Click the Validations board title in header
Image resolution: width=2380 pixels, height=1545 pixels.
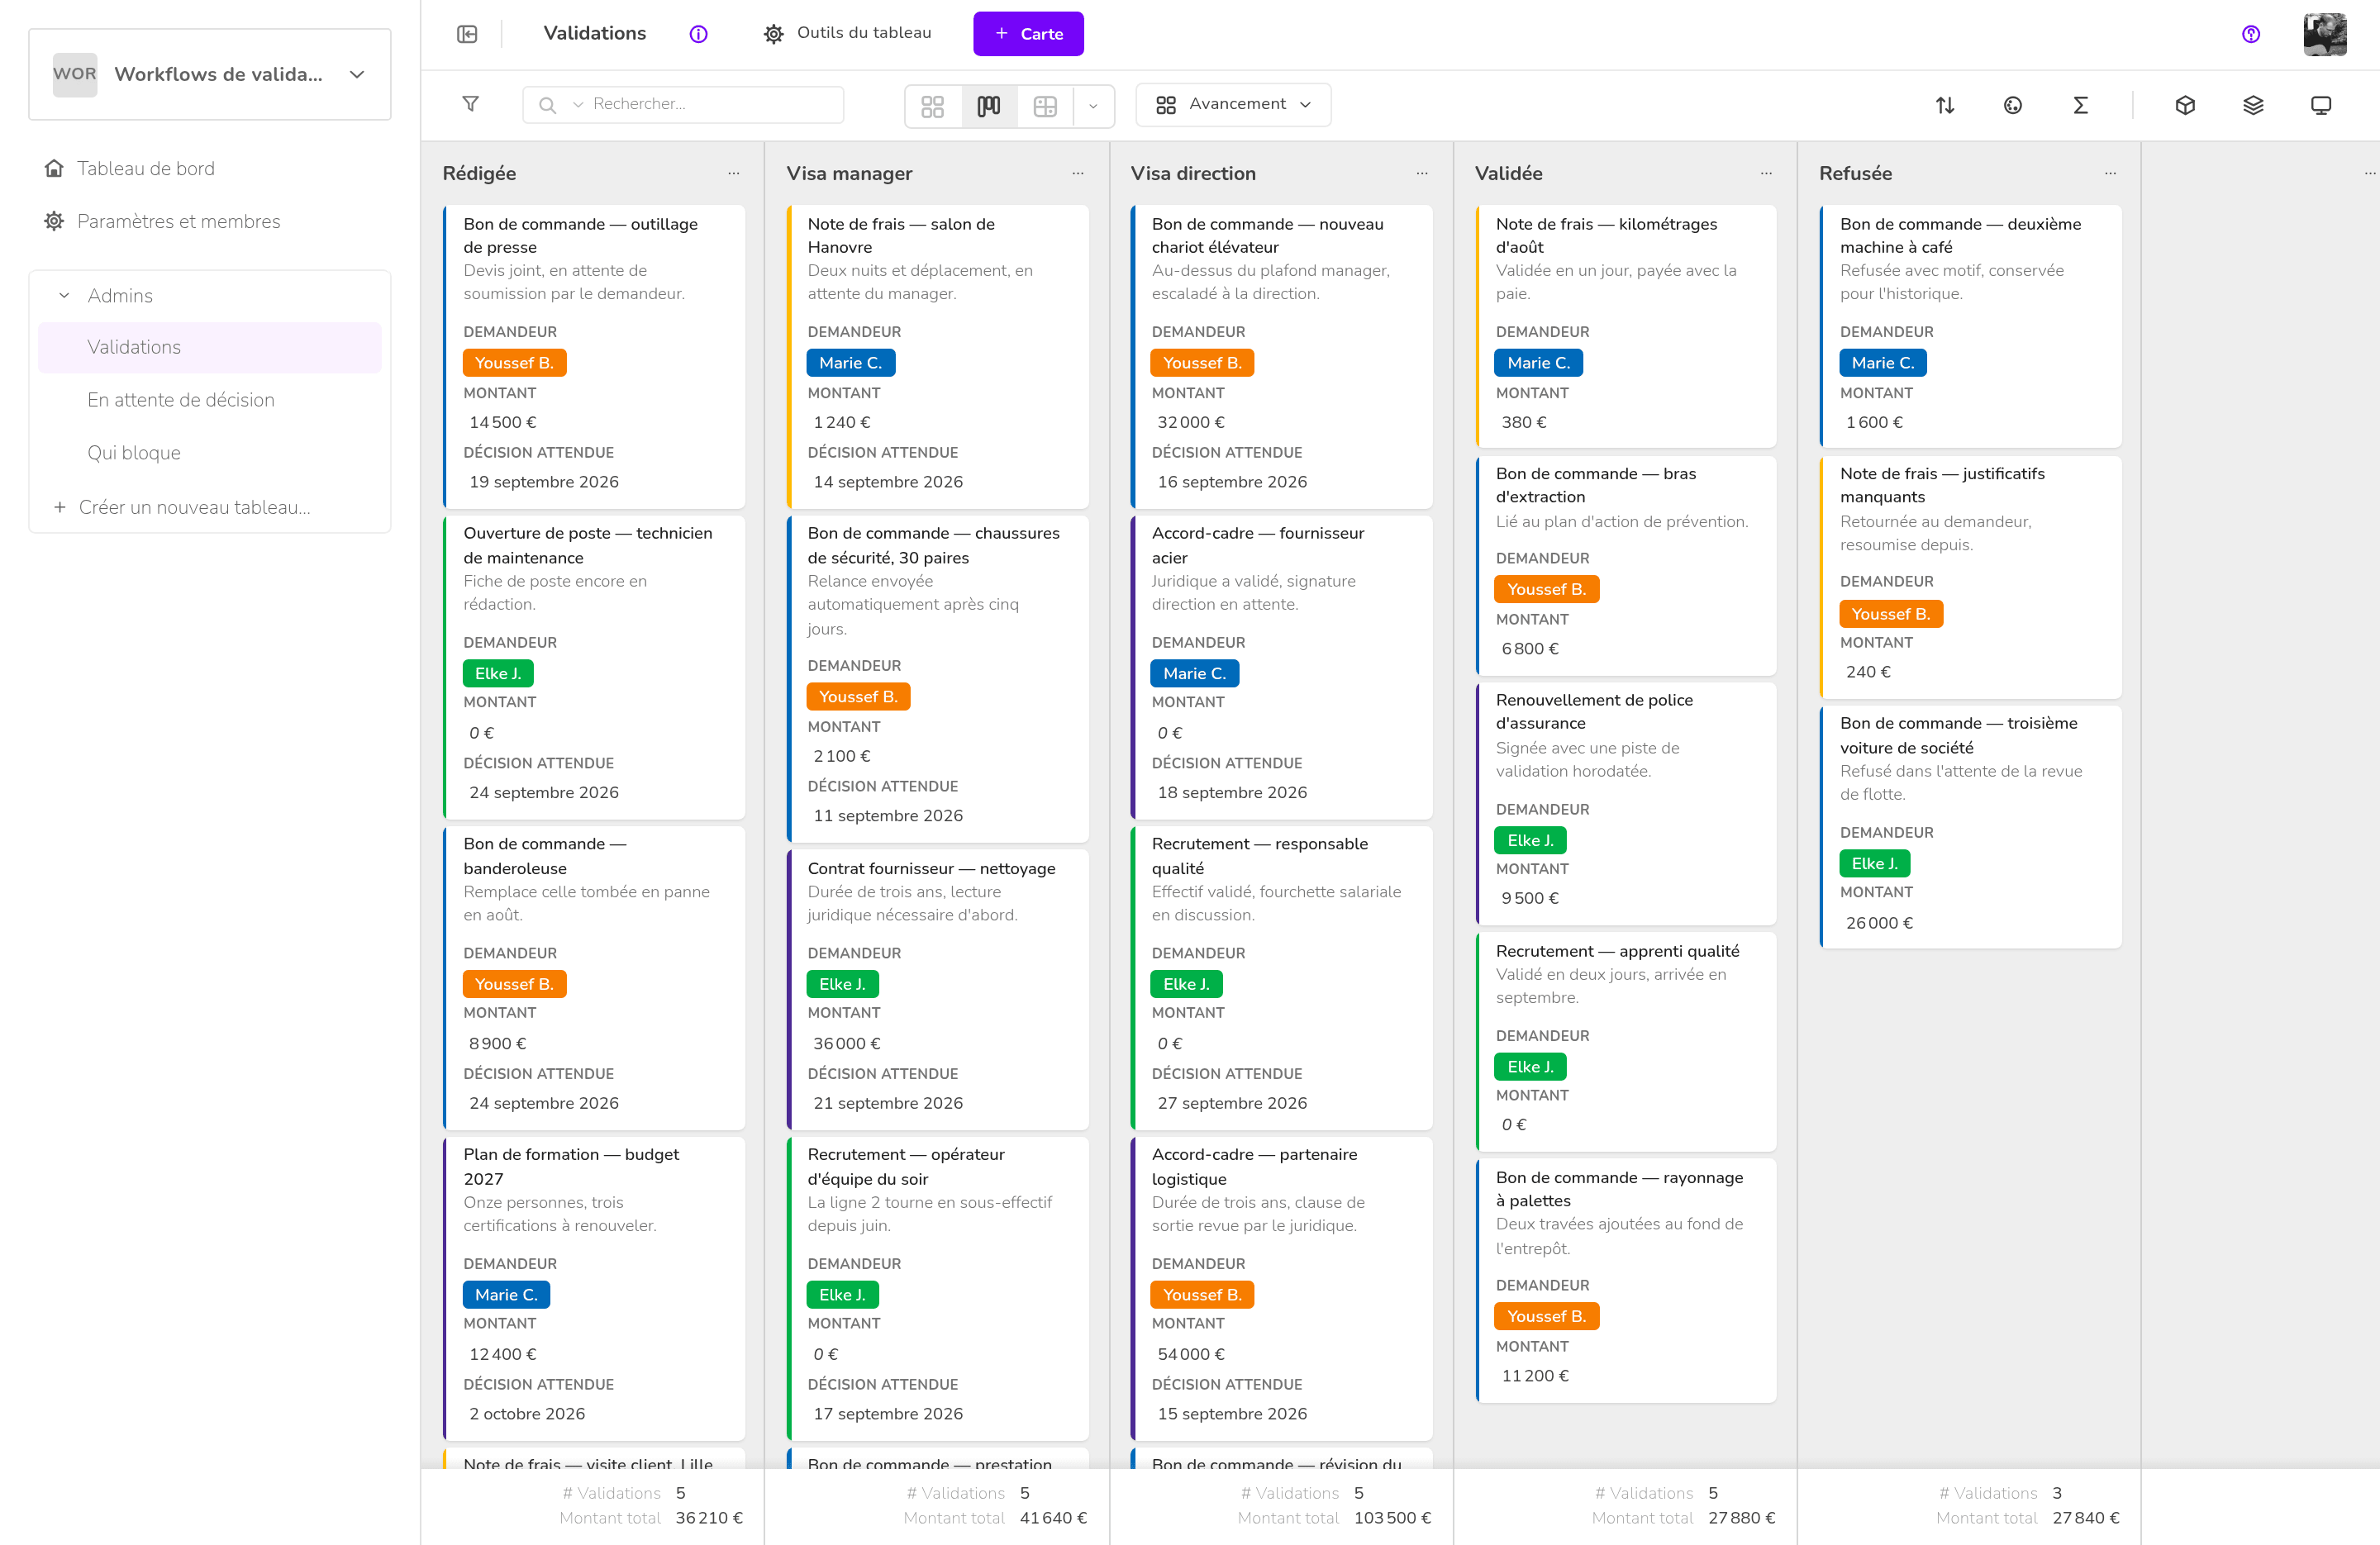pyautogui.click(x=594, y=33)
